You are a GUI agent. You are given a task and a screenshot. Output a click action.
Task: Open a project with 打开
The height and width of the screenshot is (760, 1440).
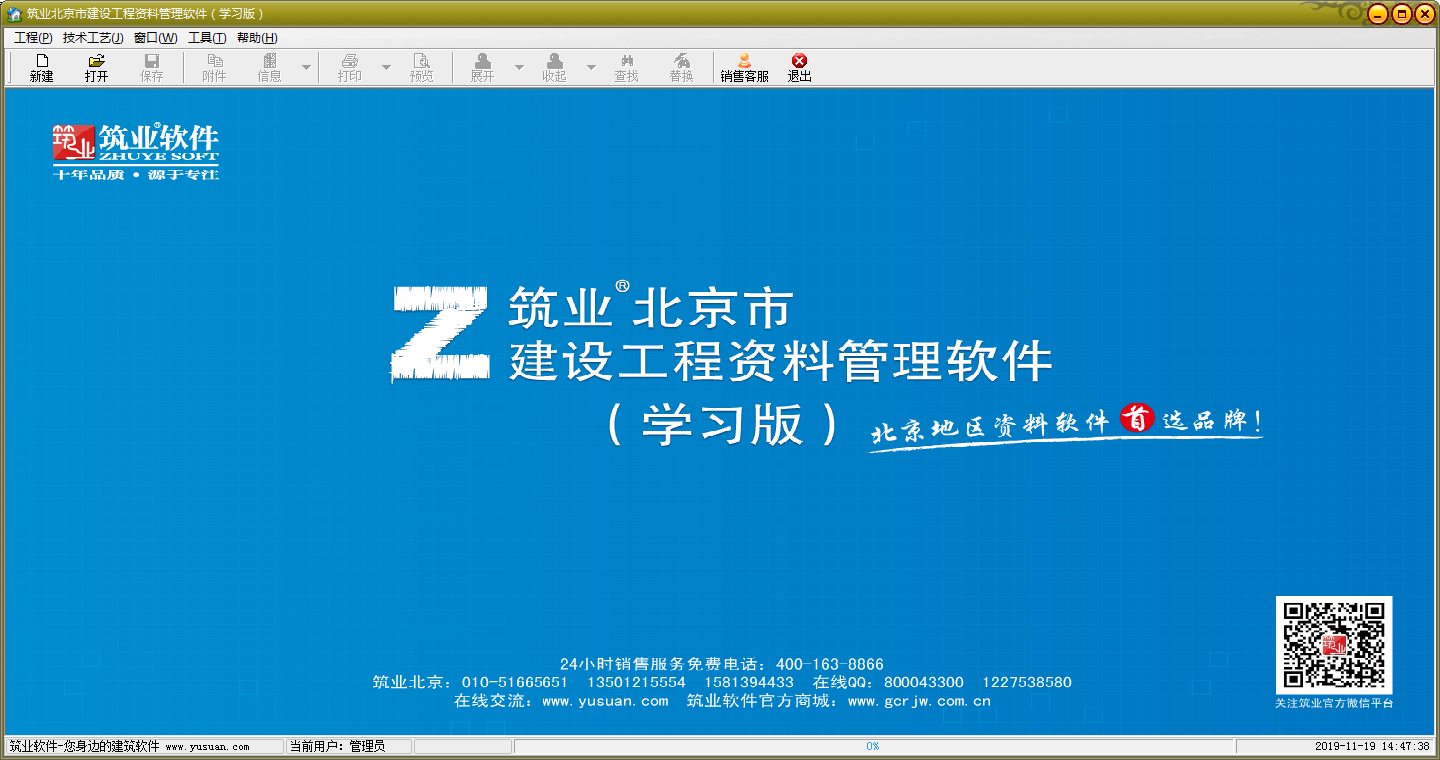pos(96,67)
